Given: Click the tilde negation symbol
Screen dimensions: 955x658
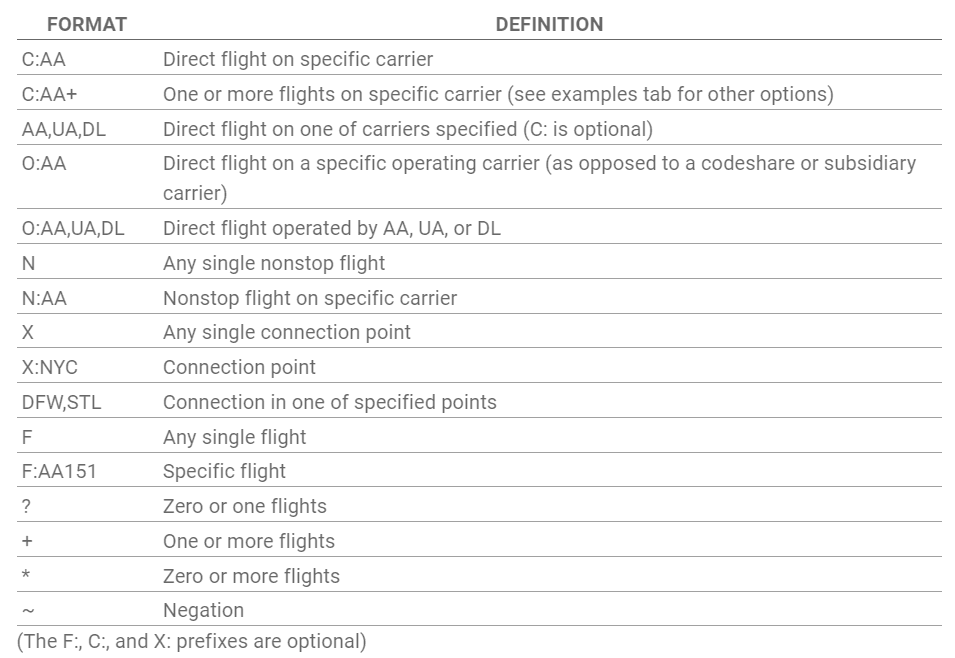Looking at the screenshot, I should click(26, 611).
